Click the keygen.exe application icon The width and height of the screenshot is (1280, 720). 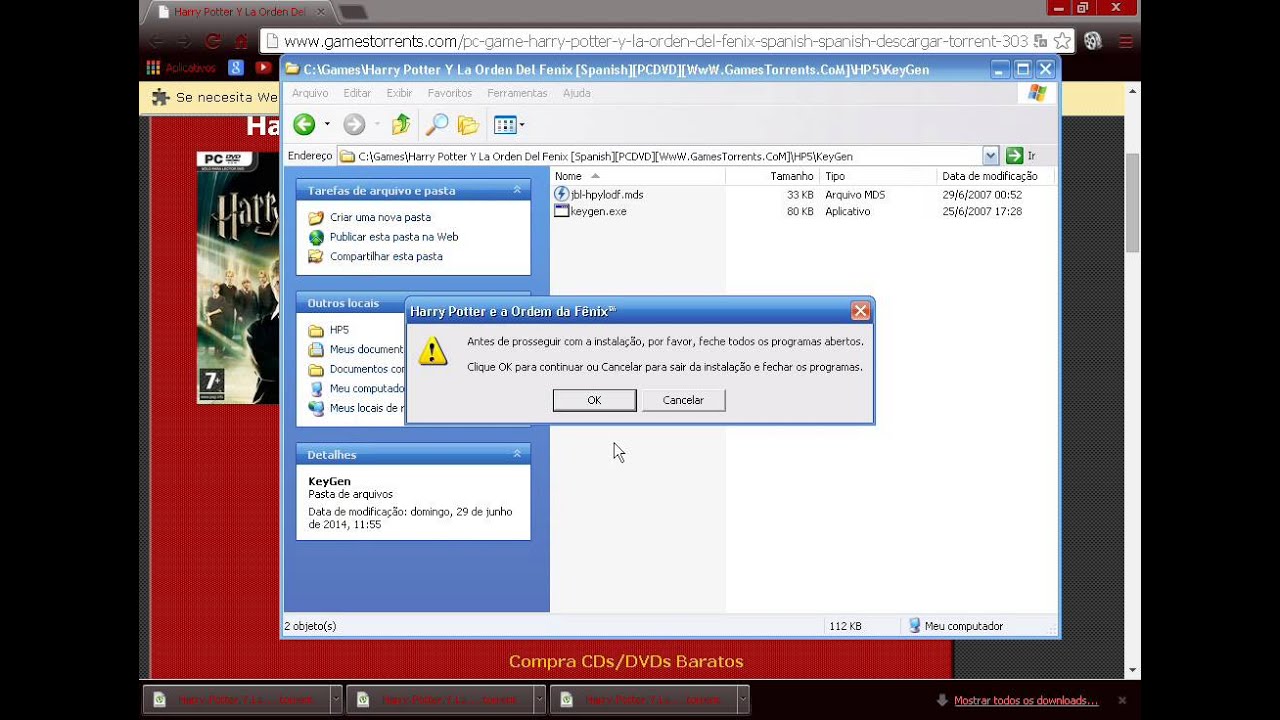[x=561, y=211]
